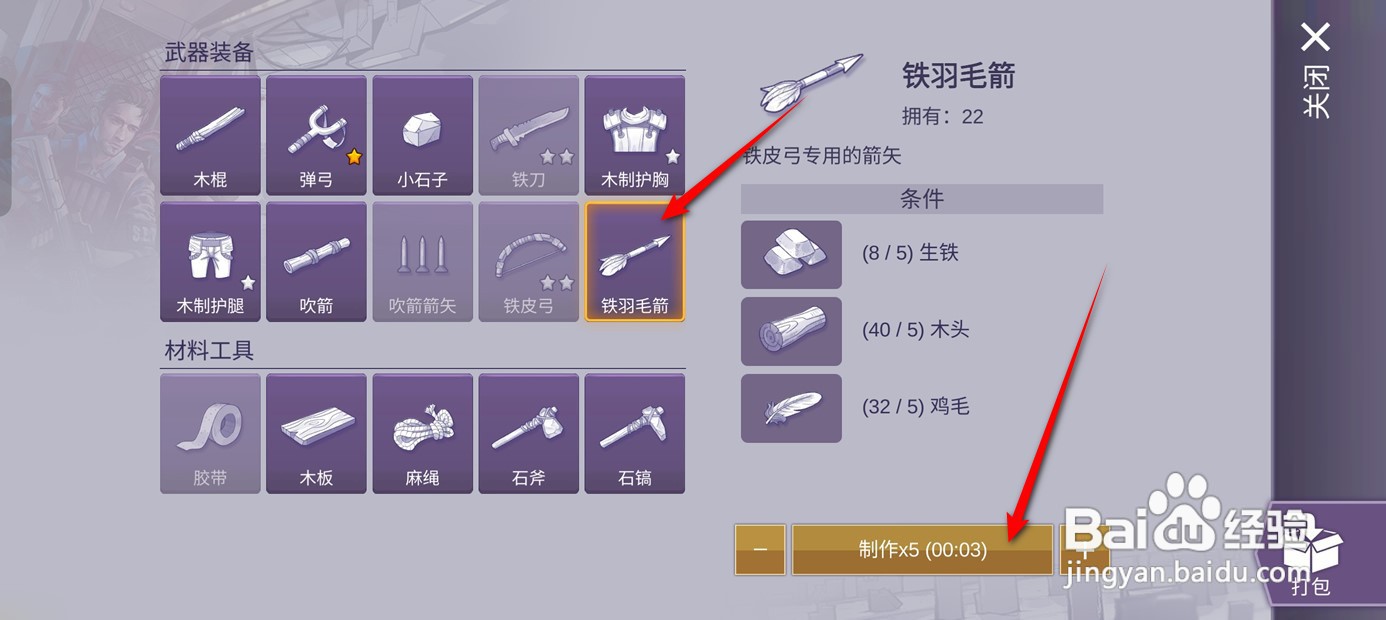Screen dimensions: 1386x620
Task: Open the 木制护腿 leg armor recipe
Action: (210, 262)
